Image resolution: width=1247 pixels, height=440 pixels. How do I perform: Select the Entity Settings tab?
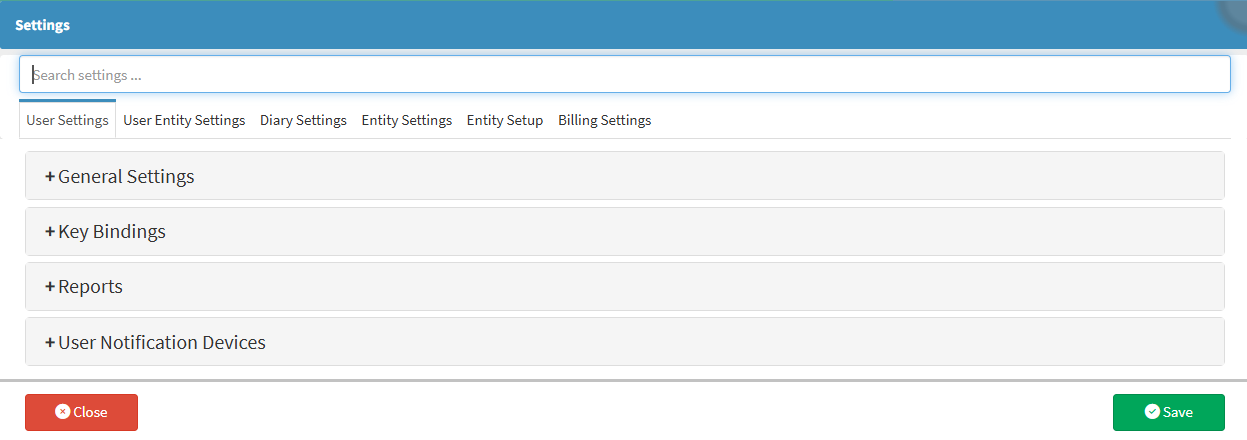407,120
